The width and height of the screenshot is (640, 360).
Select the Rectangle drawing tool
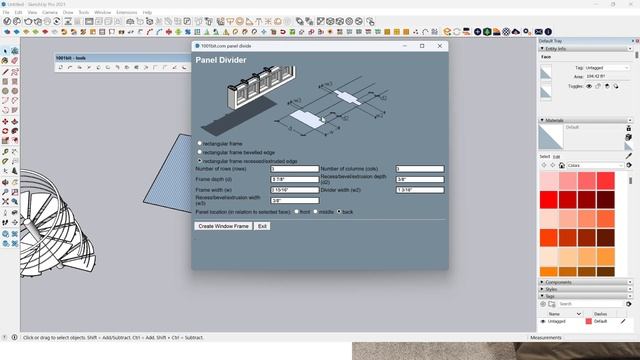5,82
